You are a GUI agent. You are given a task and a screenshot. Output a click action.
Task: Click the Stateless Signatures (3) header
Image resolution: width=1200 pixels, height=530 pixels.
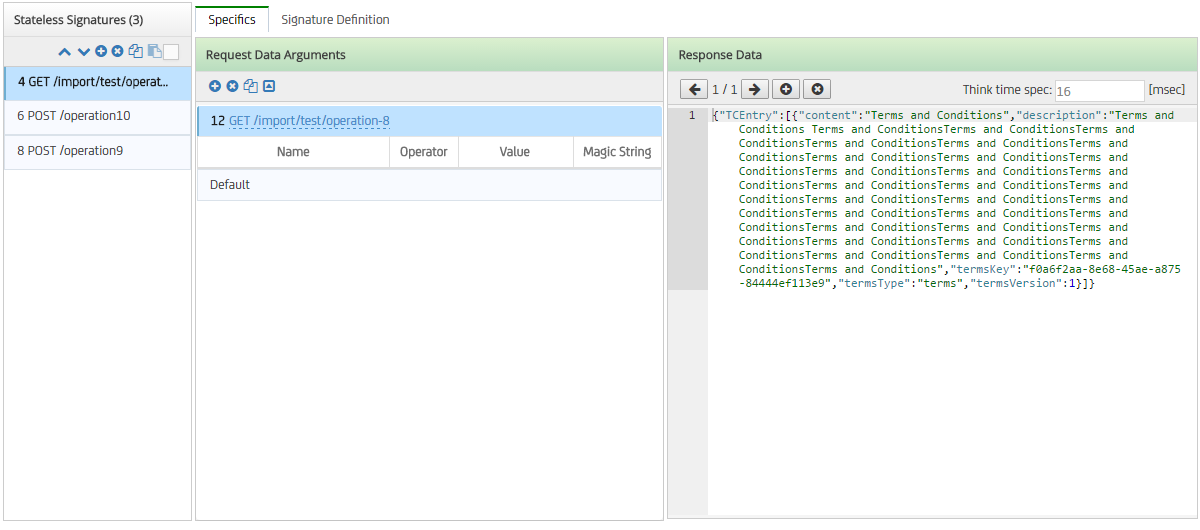[98, 20]
